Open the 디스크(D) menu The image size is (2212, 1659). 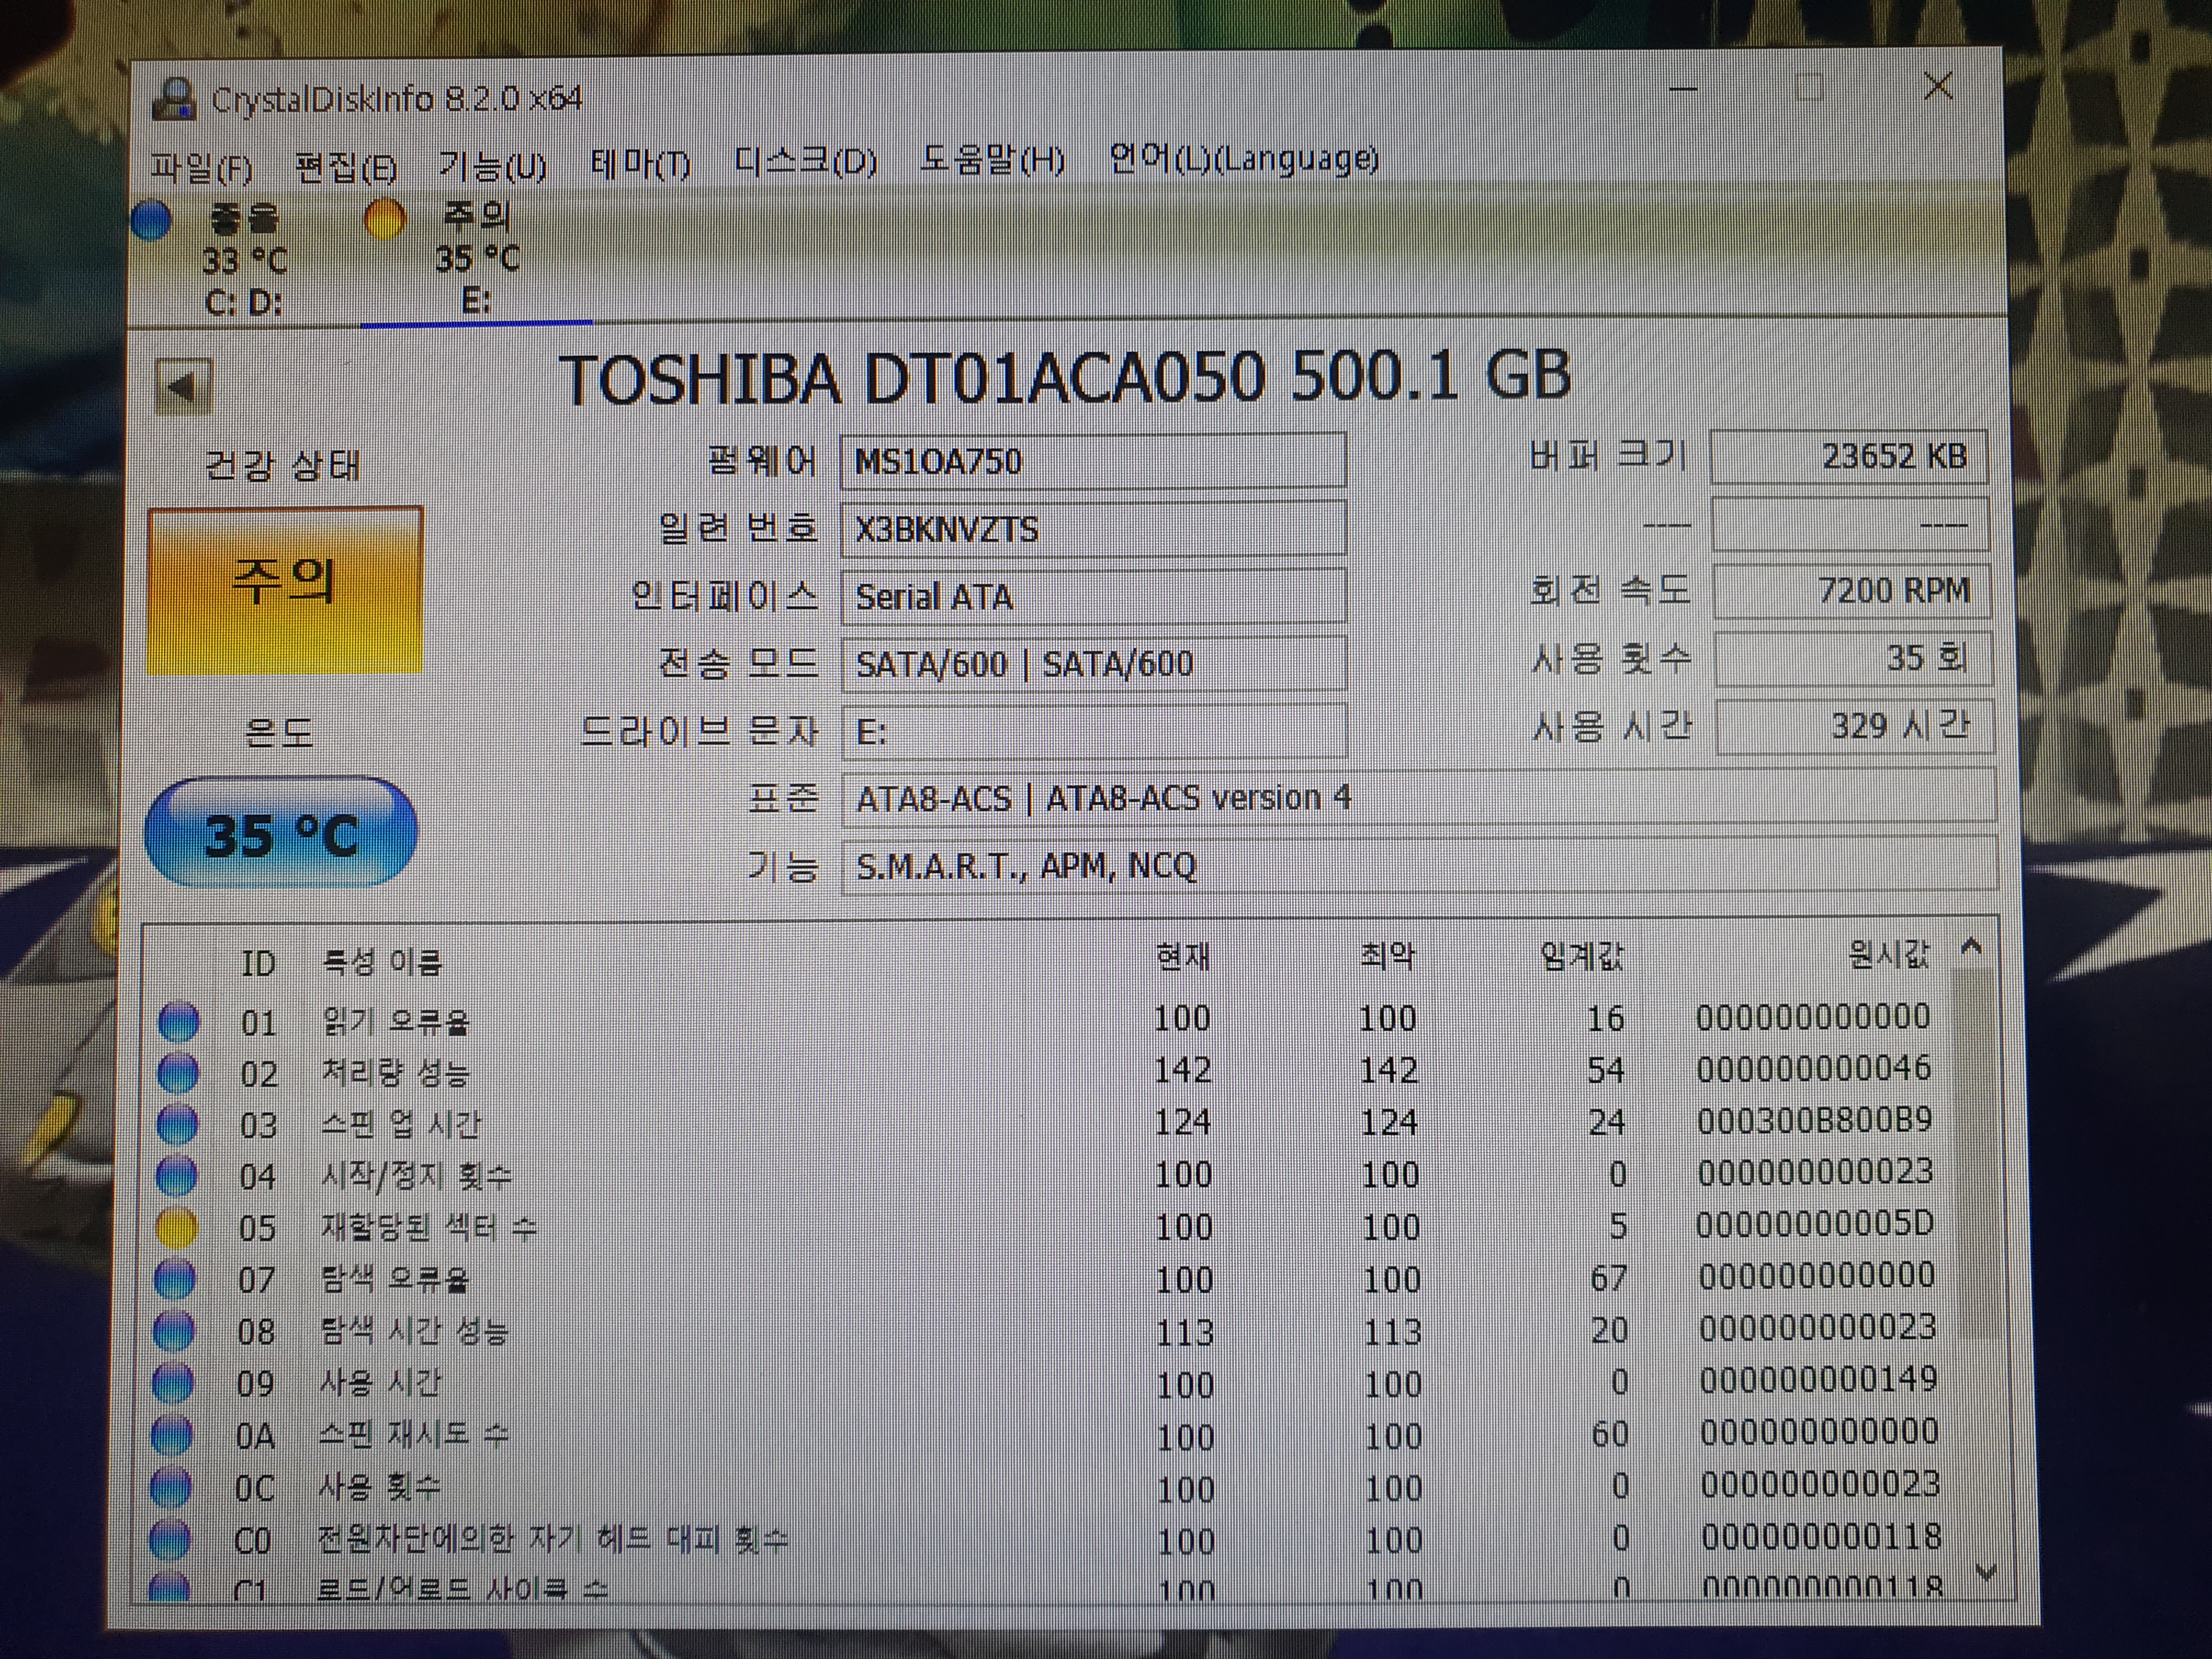pyautogui.click(x=805, y=161)
